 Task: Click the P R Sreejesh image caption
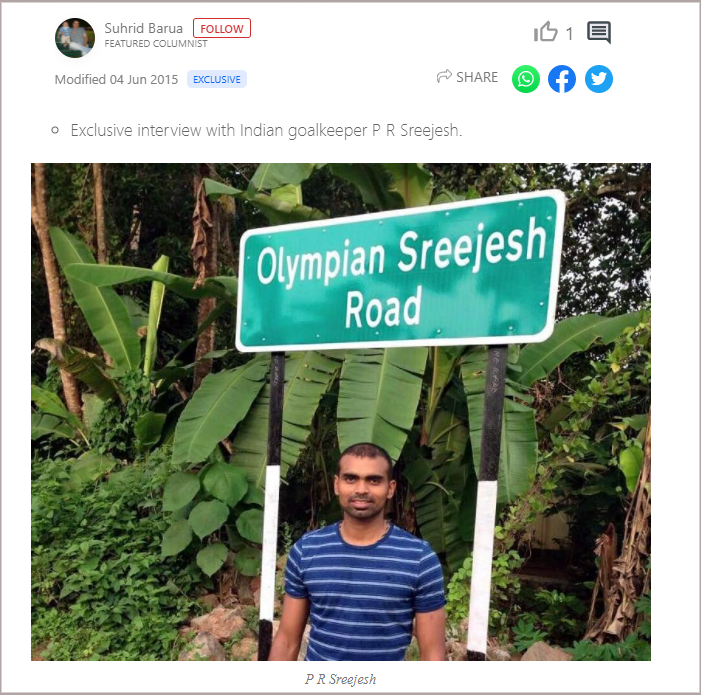click(x=341, y=679)
